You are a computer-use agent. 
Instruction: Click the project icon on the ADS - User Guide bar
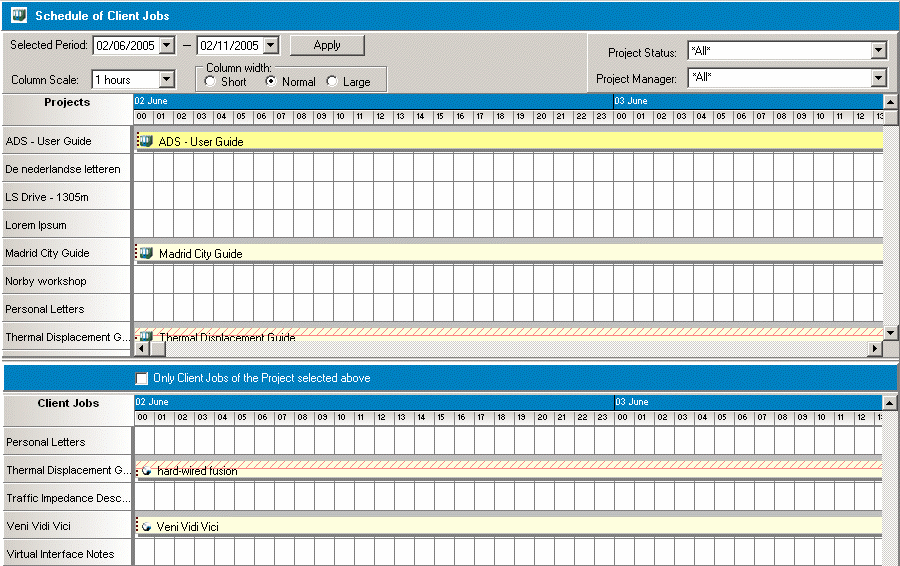[146, 141]
